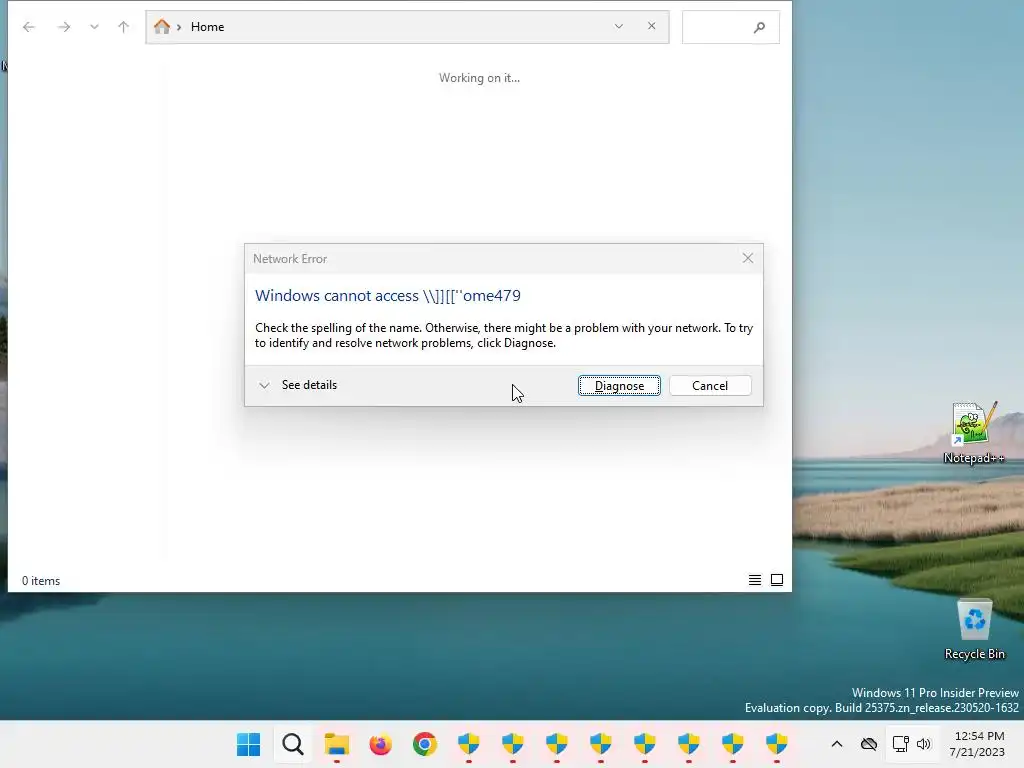Switch to large thumbnails view
The image size is (1024, 768).
(776, 580)
